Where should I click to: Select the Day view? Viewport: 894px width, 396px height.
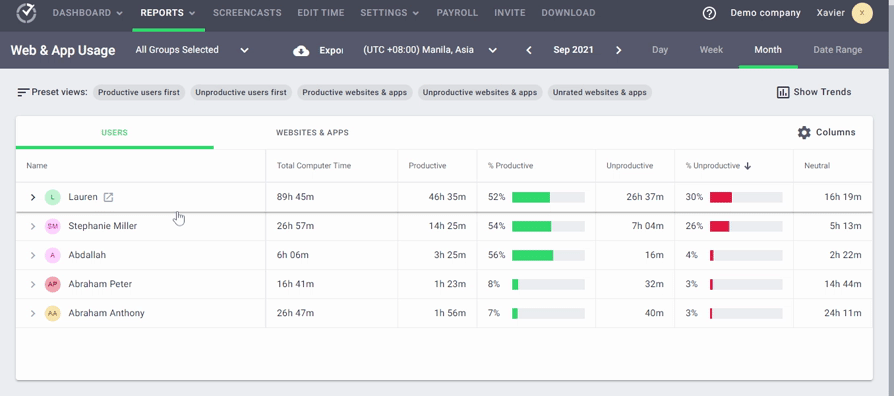click(660, 50)
